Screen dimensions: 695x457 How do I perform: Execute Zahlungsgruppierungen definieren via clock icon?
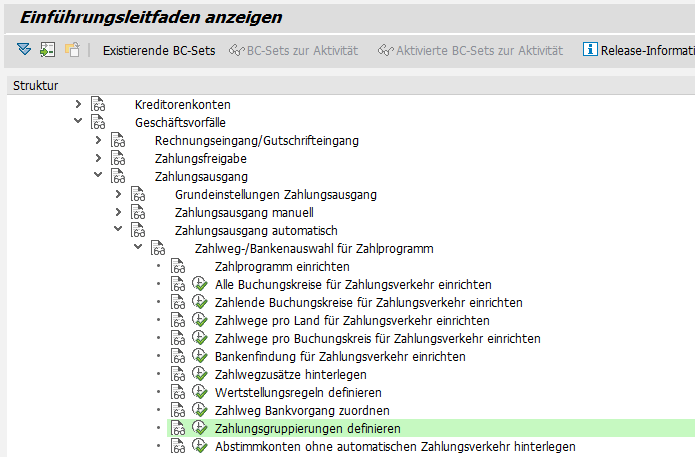[x=200, y=429]
